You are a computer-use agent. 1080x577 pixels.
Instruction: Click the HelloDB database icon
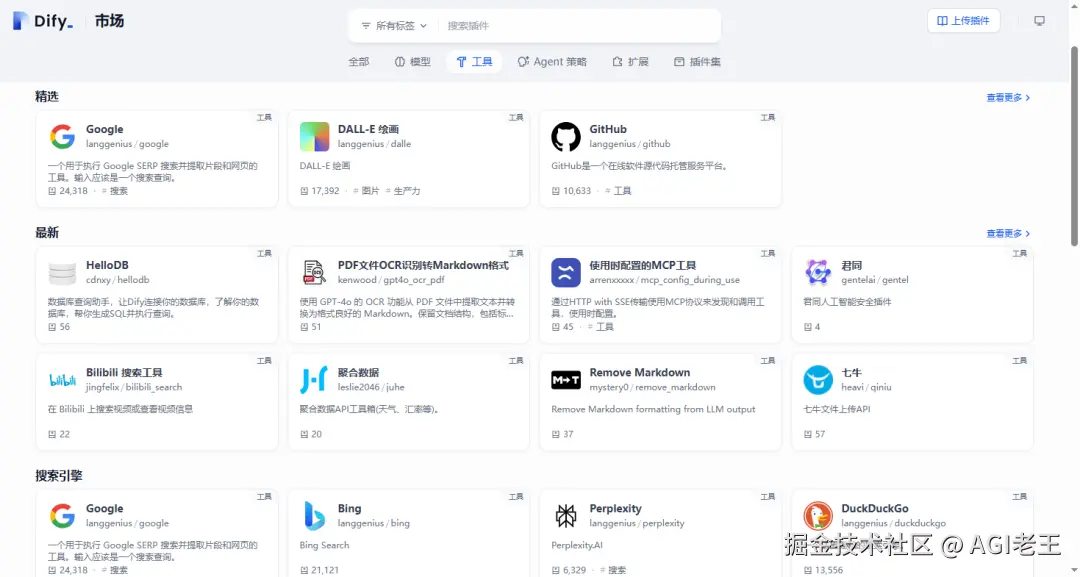point(63,273)
